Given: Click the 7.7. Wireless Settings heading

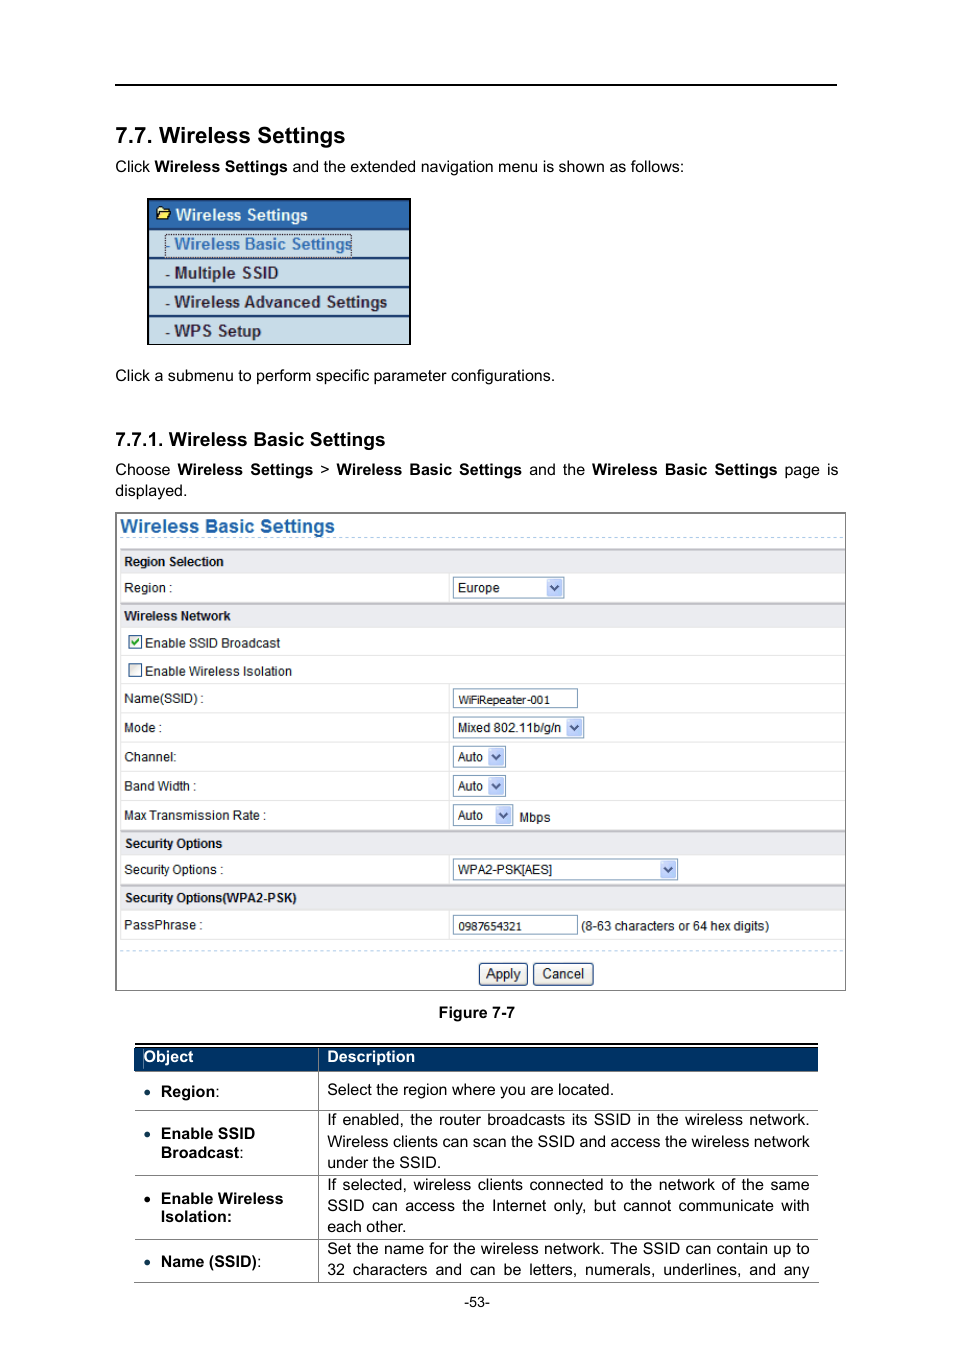Looking at the screenshot, I should 230,136.
